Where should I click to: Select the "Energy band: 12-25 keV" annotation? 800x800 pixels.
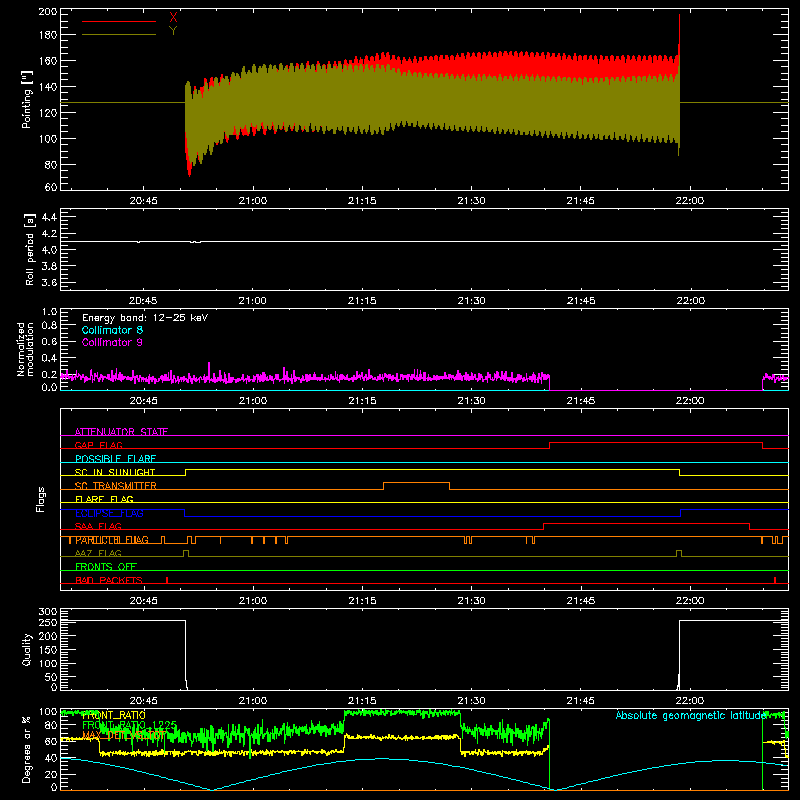tap(145, 318)
